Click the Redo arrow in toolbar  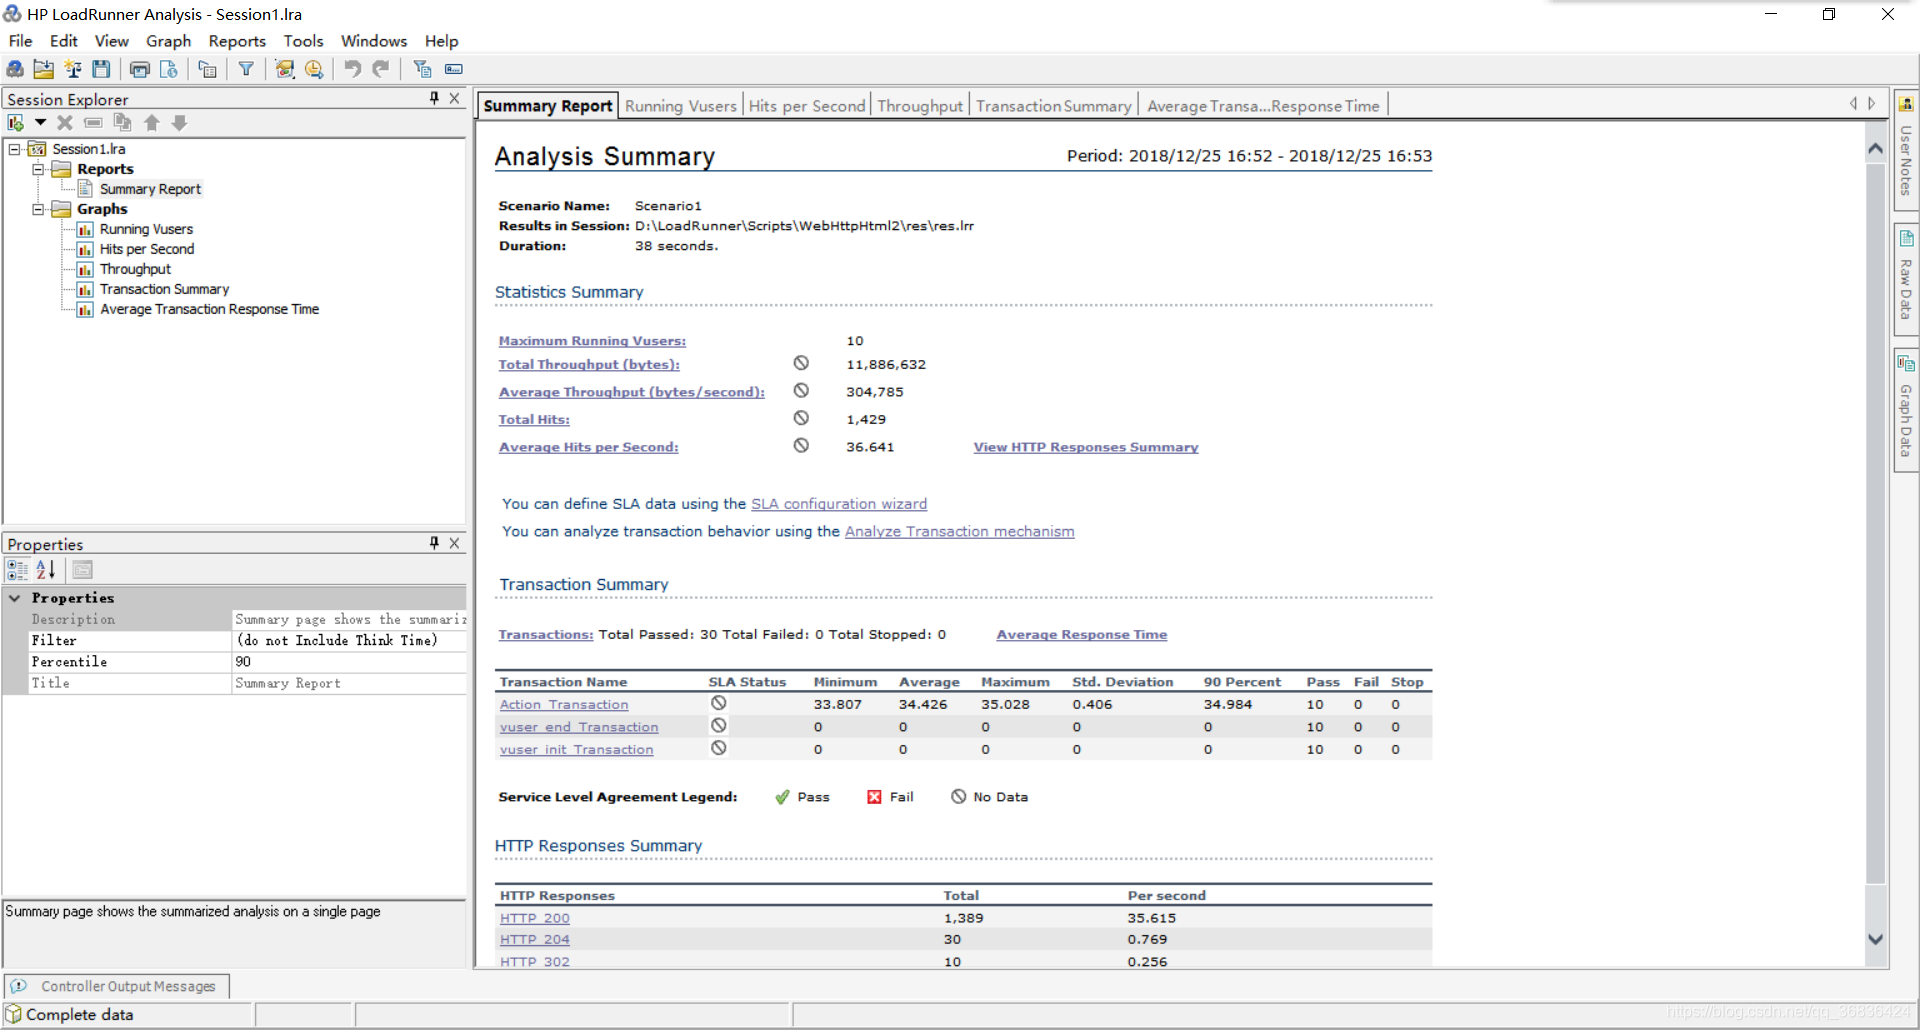click(381, 69)
